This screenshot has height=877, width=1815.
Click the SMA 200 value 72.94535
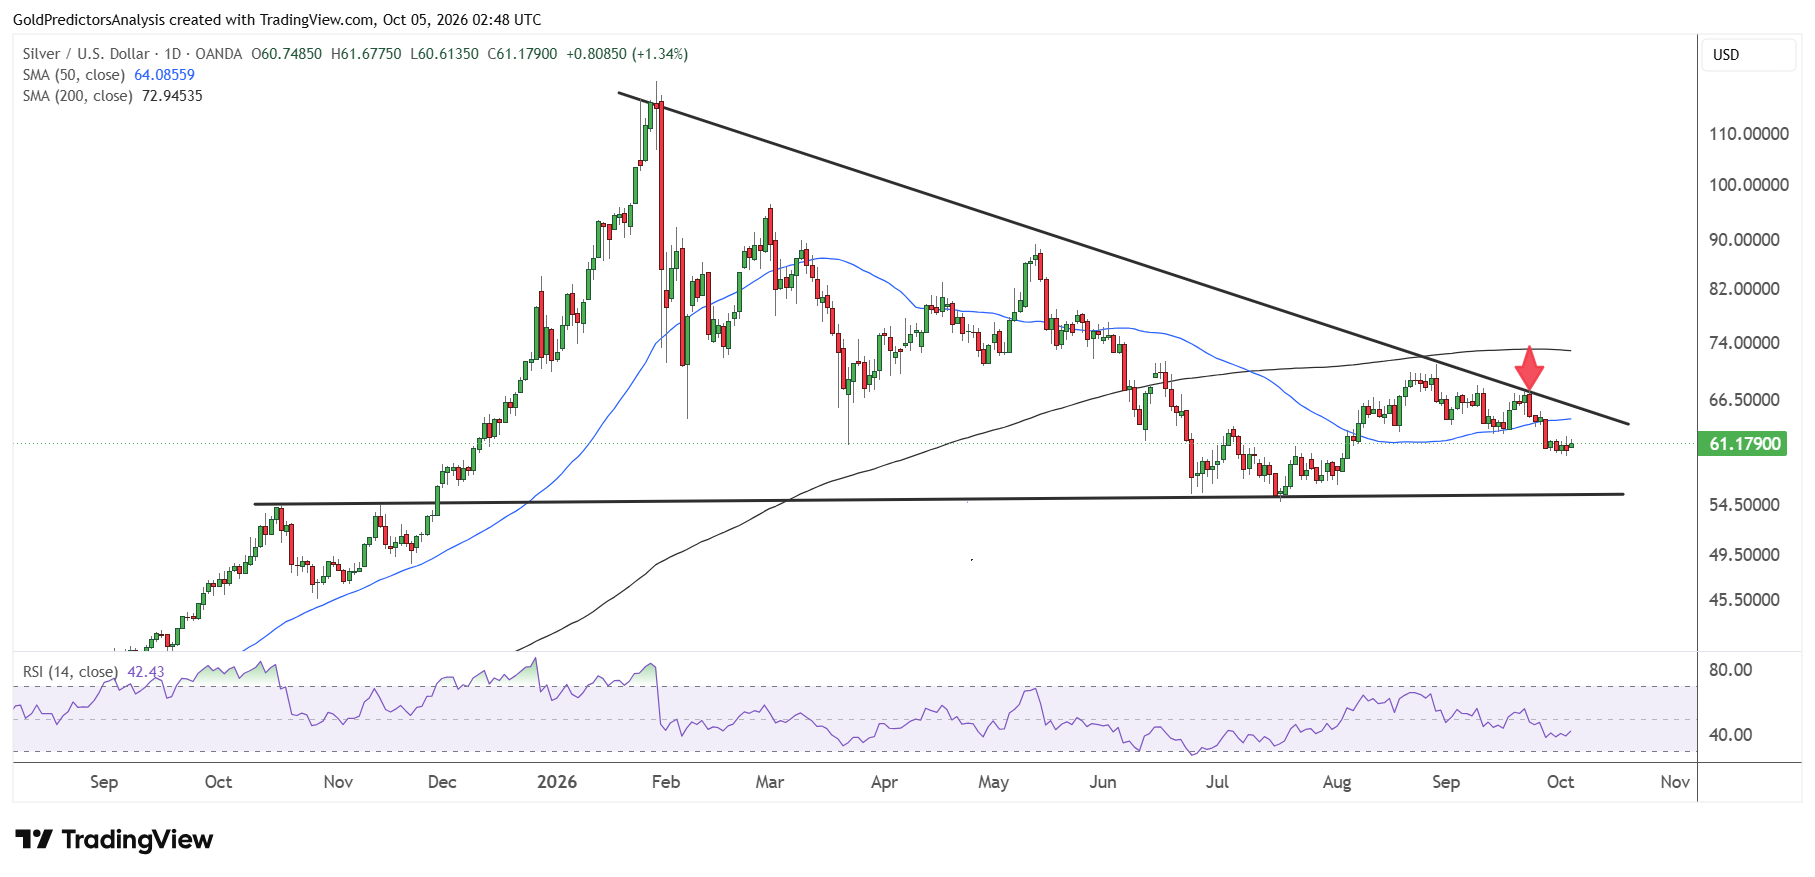click(172, 96)
